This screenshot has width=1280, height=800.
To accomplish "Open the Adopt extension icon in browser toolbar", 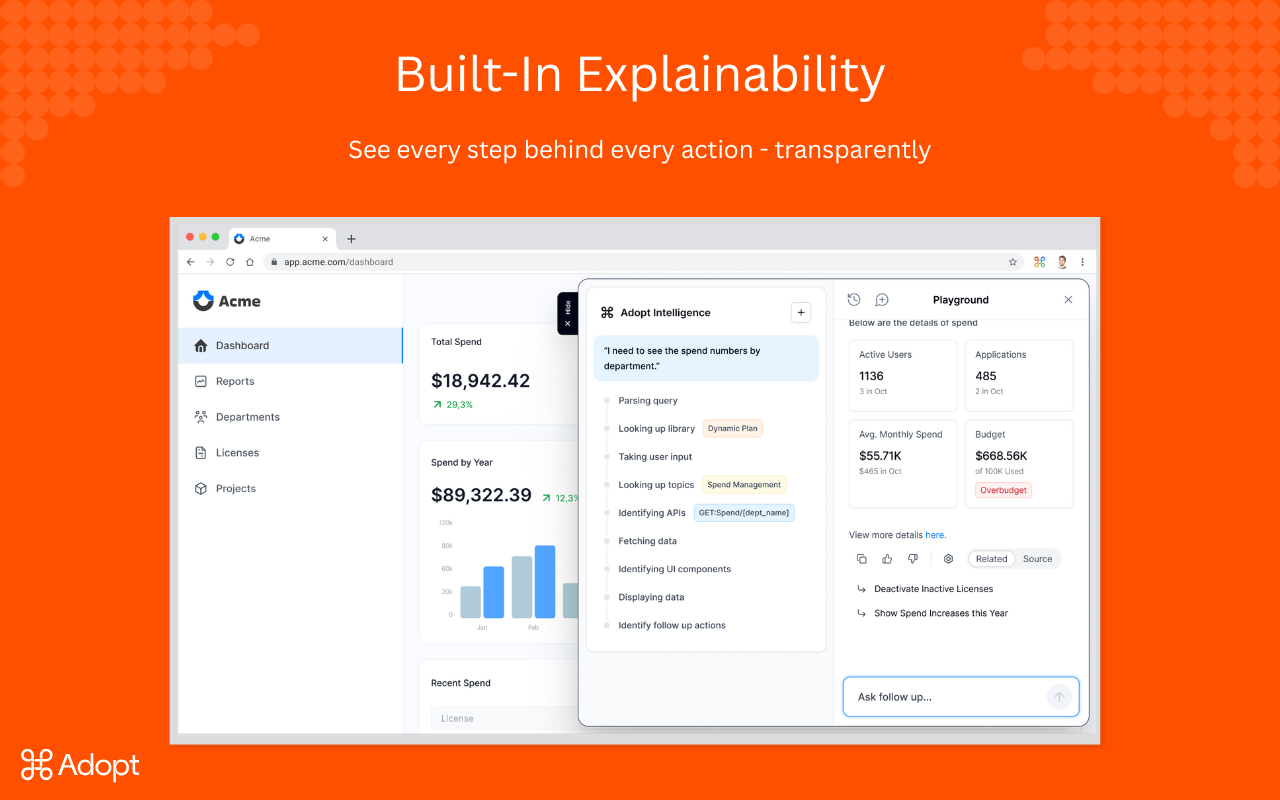I will pyautogui.click(x=1039, y=262).
